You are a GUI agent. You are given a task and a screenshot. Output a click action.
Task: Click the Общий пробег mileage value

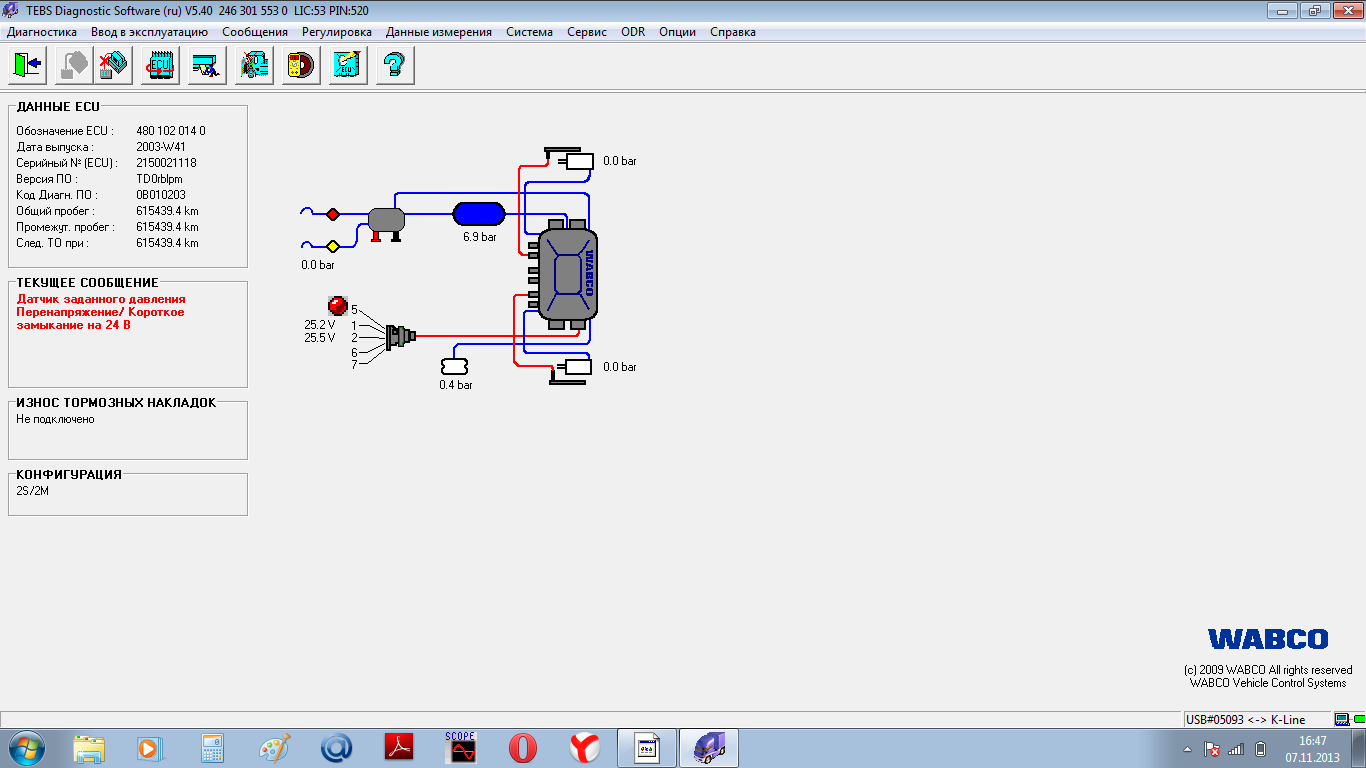pyautogui.click(x=167, y=211)
